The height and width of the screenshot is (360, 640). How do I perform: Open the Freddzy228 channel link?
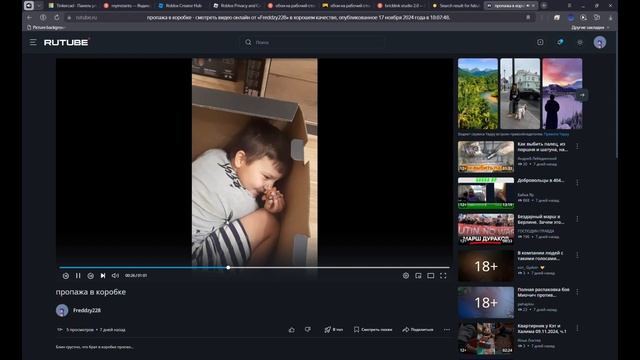click(87, 310)
